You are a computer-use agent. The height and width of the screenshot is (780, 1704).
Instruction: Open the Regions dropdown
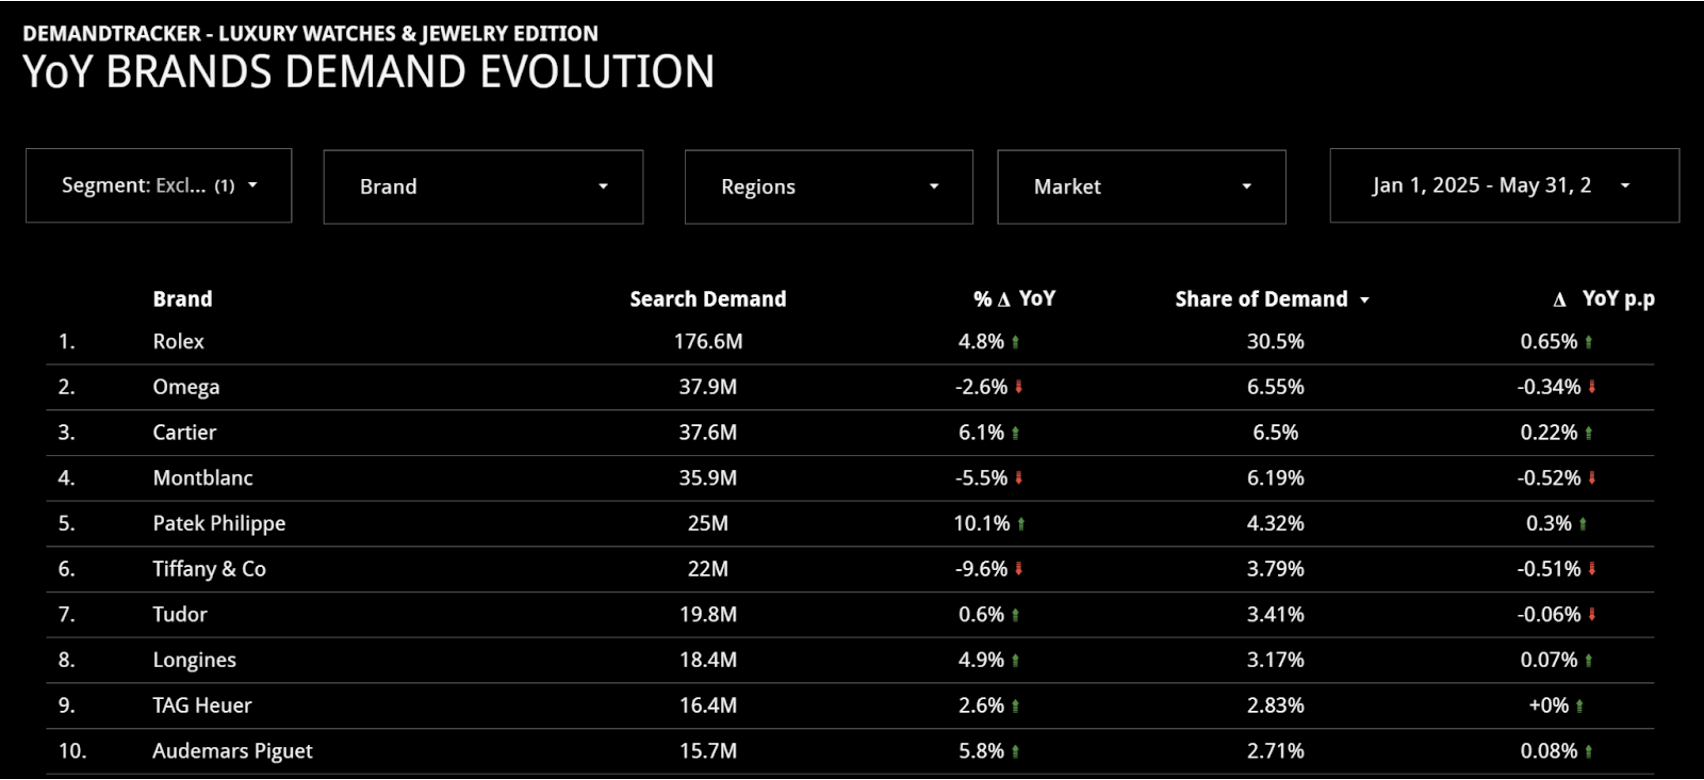point(829,187)
